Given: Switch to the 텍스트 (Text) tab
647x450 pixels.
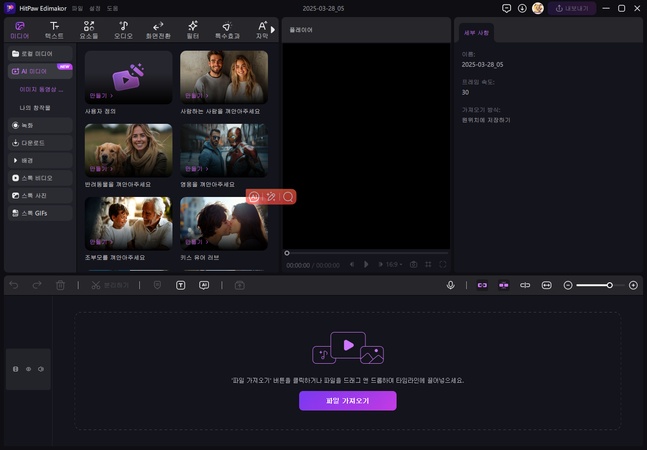Looking at the screenshot, I should pyautogui.click(x=54, y=29).
